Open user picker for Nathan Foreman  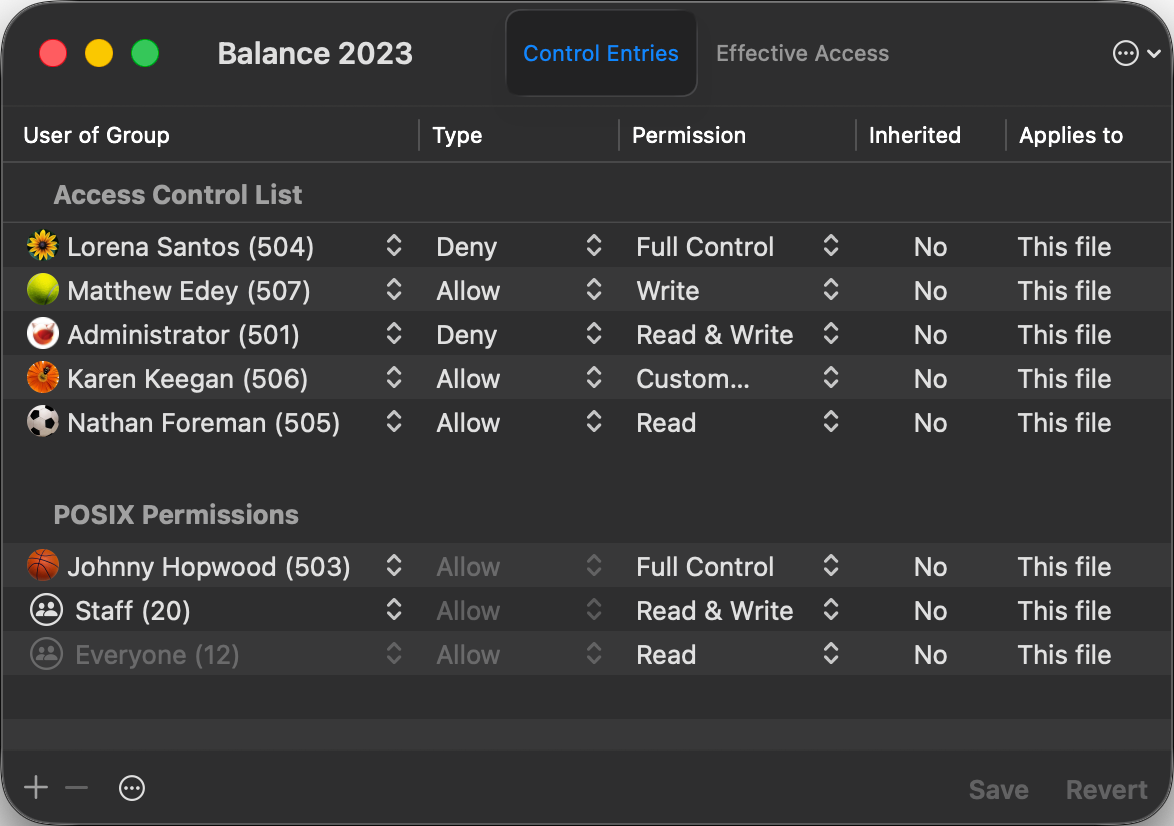point(394,422)
